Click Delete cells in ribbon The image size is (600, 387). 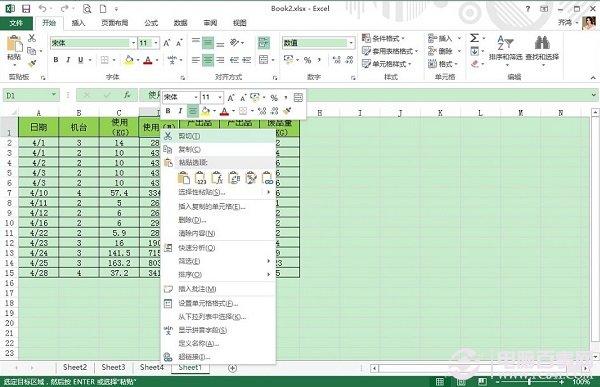[x=440, y=51]
